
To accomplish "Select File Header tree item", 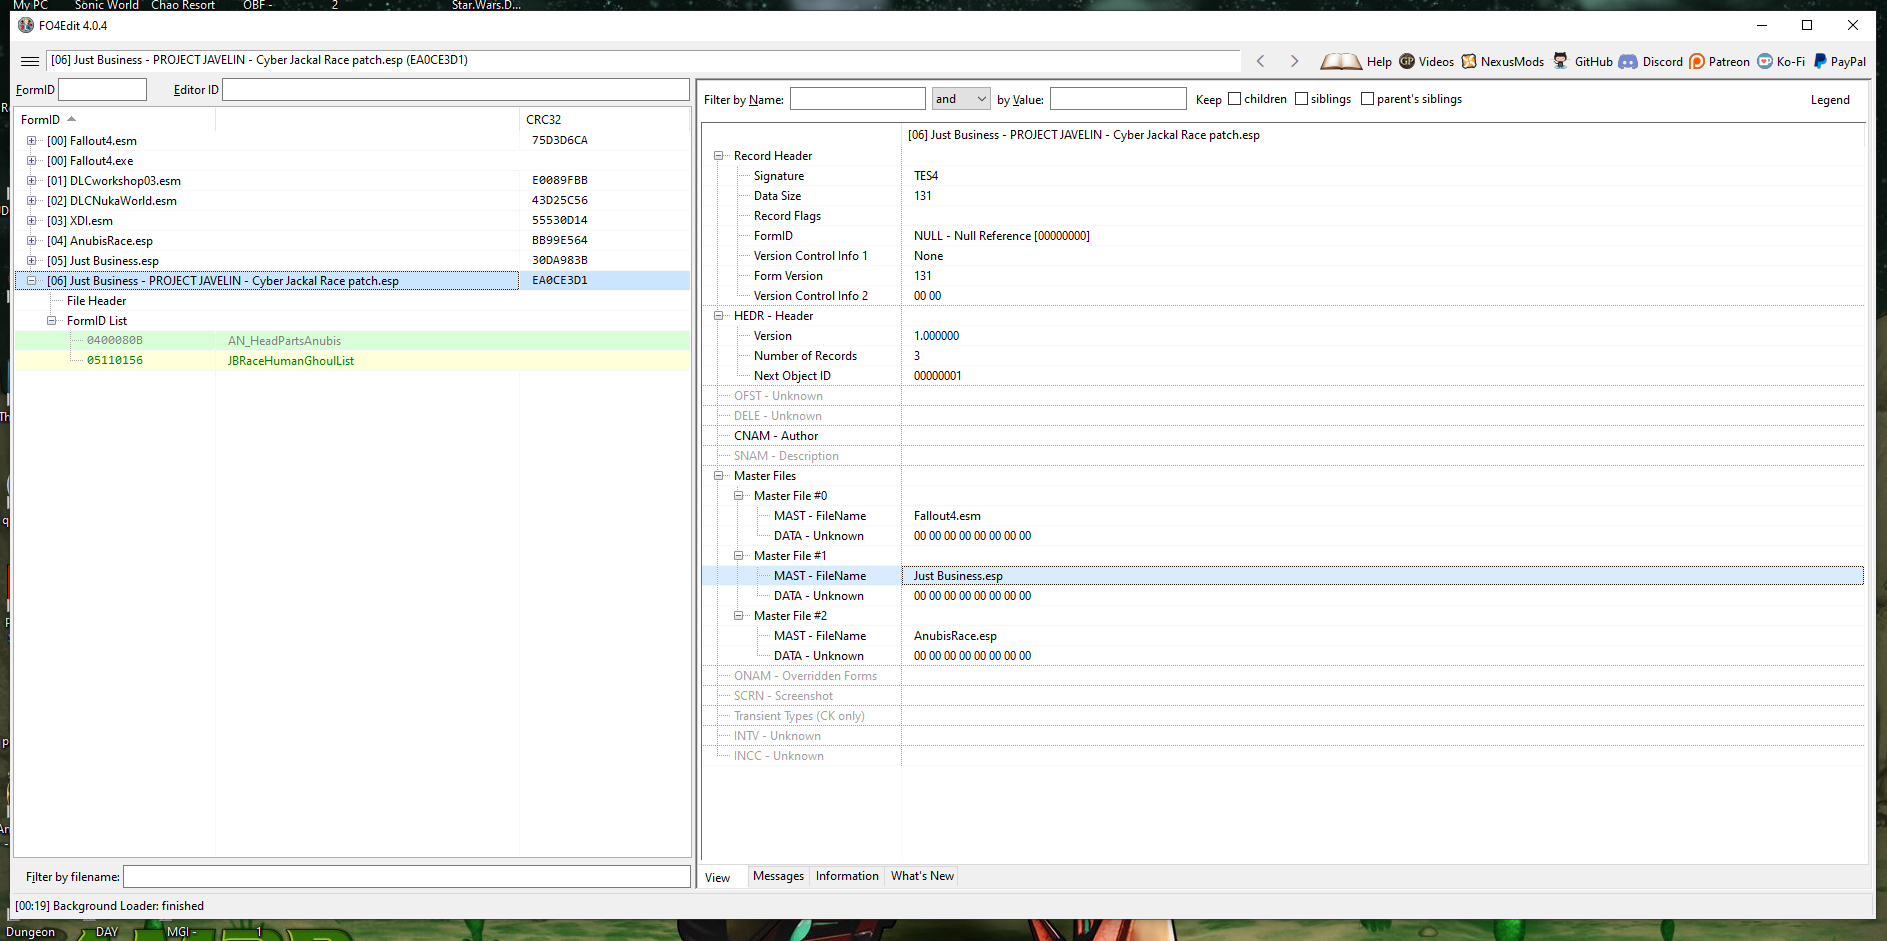I will 96,301.
